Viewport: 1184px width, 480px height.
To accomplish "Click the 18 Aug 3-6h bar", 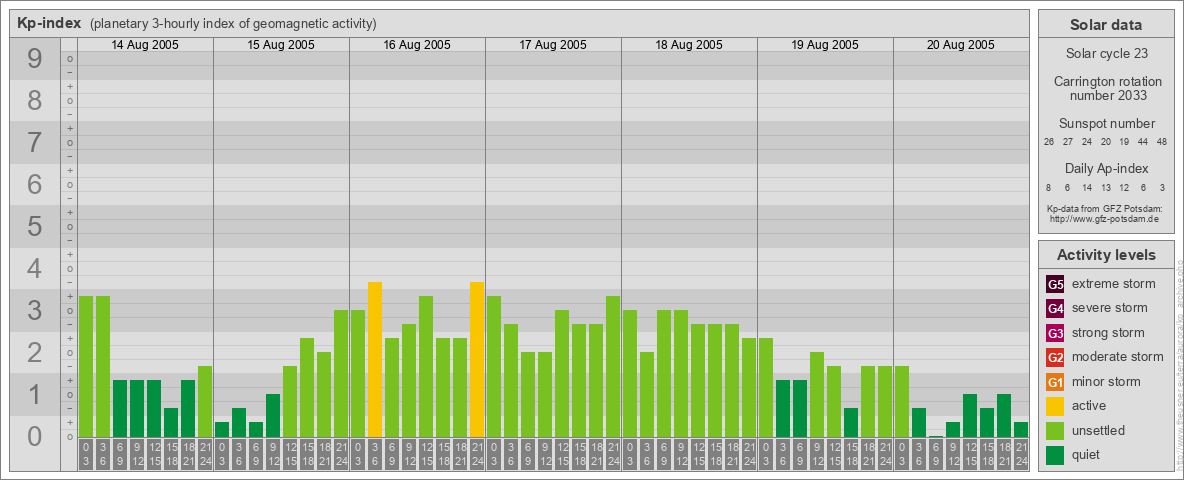I will pos(646,394).
